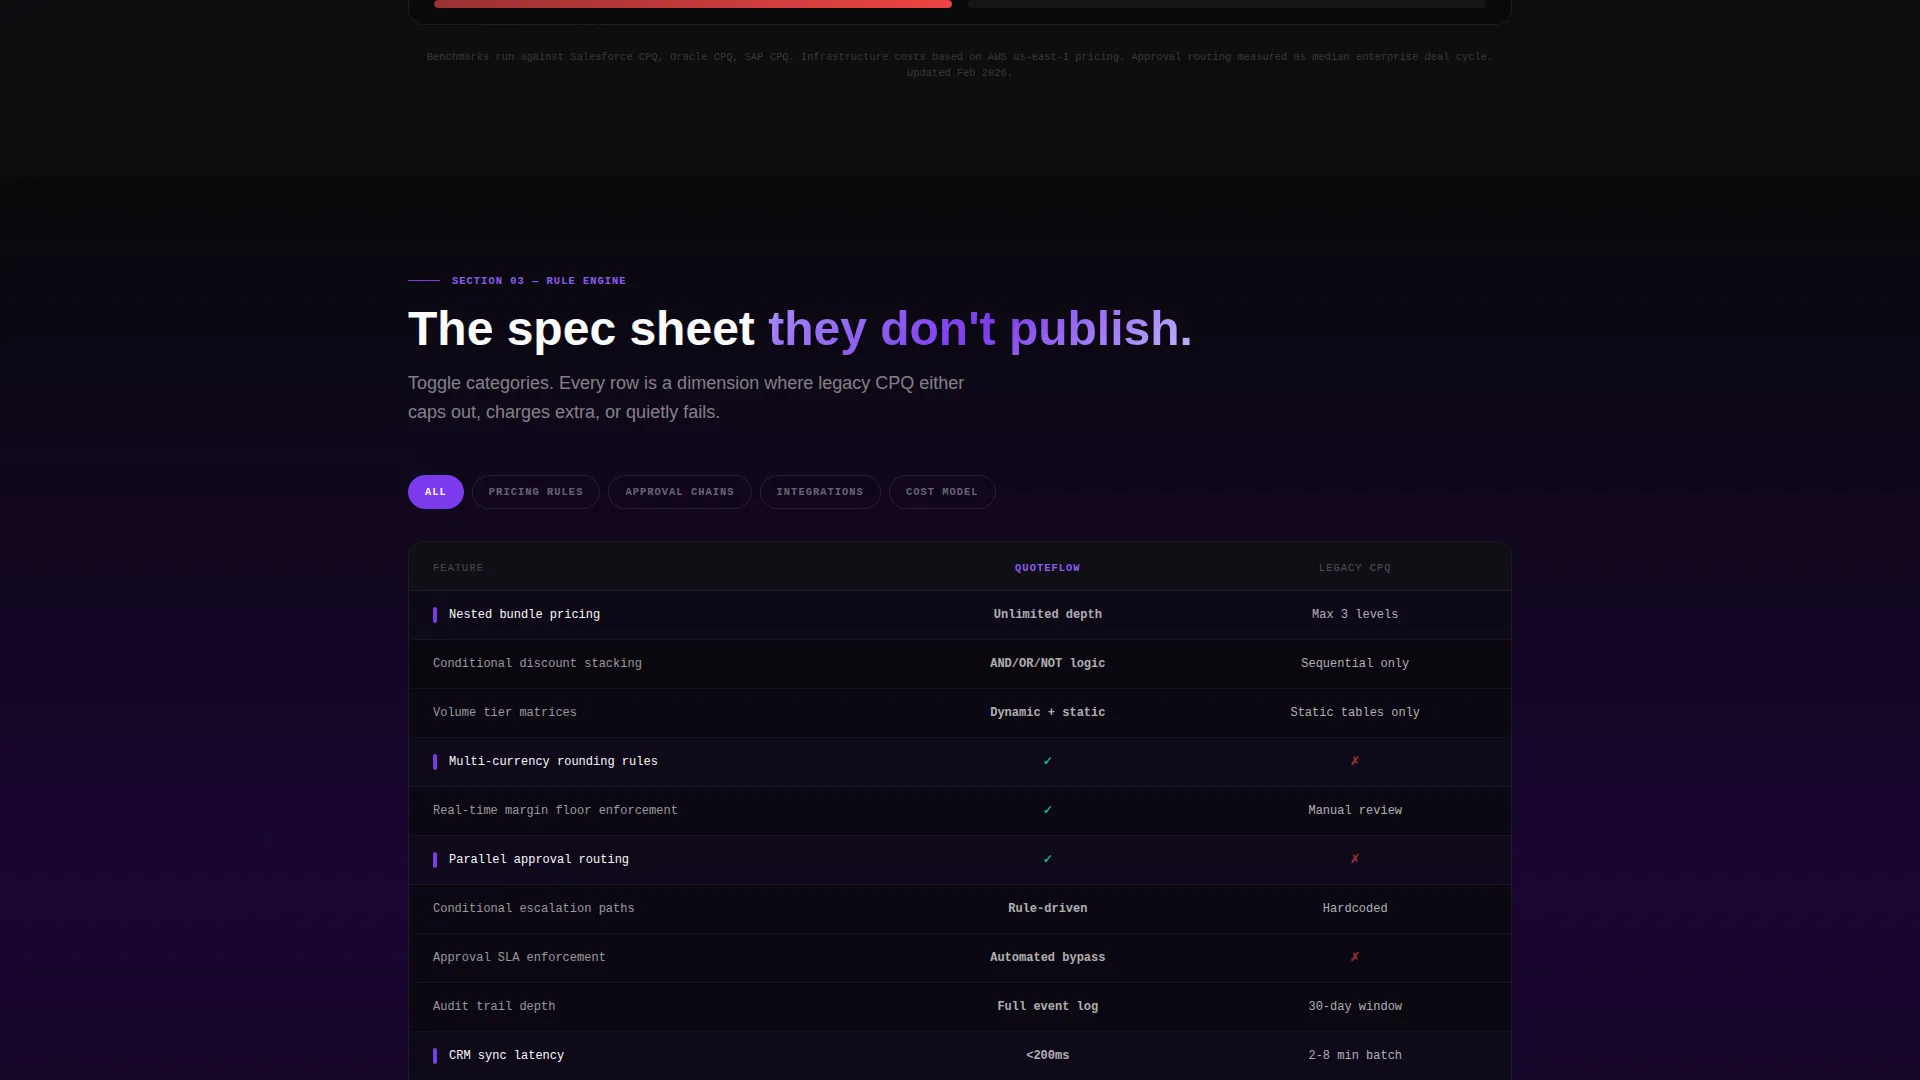Viewport: 1920px width, 1080px height.
Task: Select the Approval SLA enforcement label
Action: click(519, 957)
